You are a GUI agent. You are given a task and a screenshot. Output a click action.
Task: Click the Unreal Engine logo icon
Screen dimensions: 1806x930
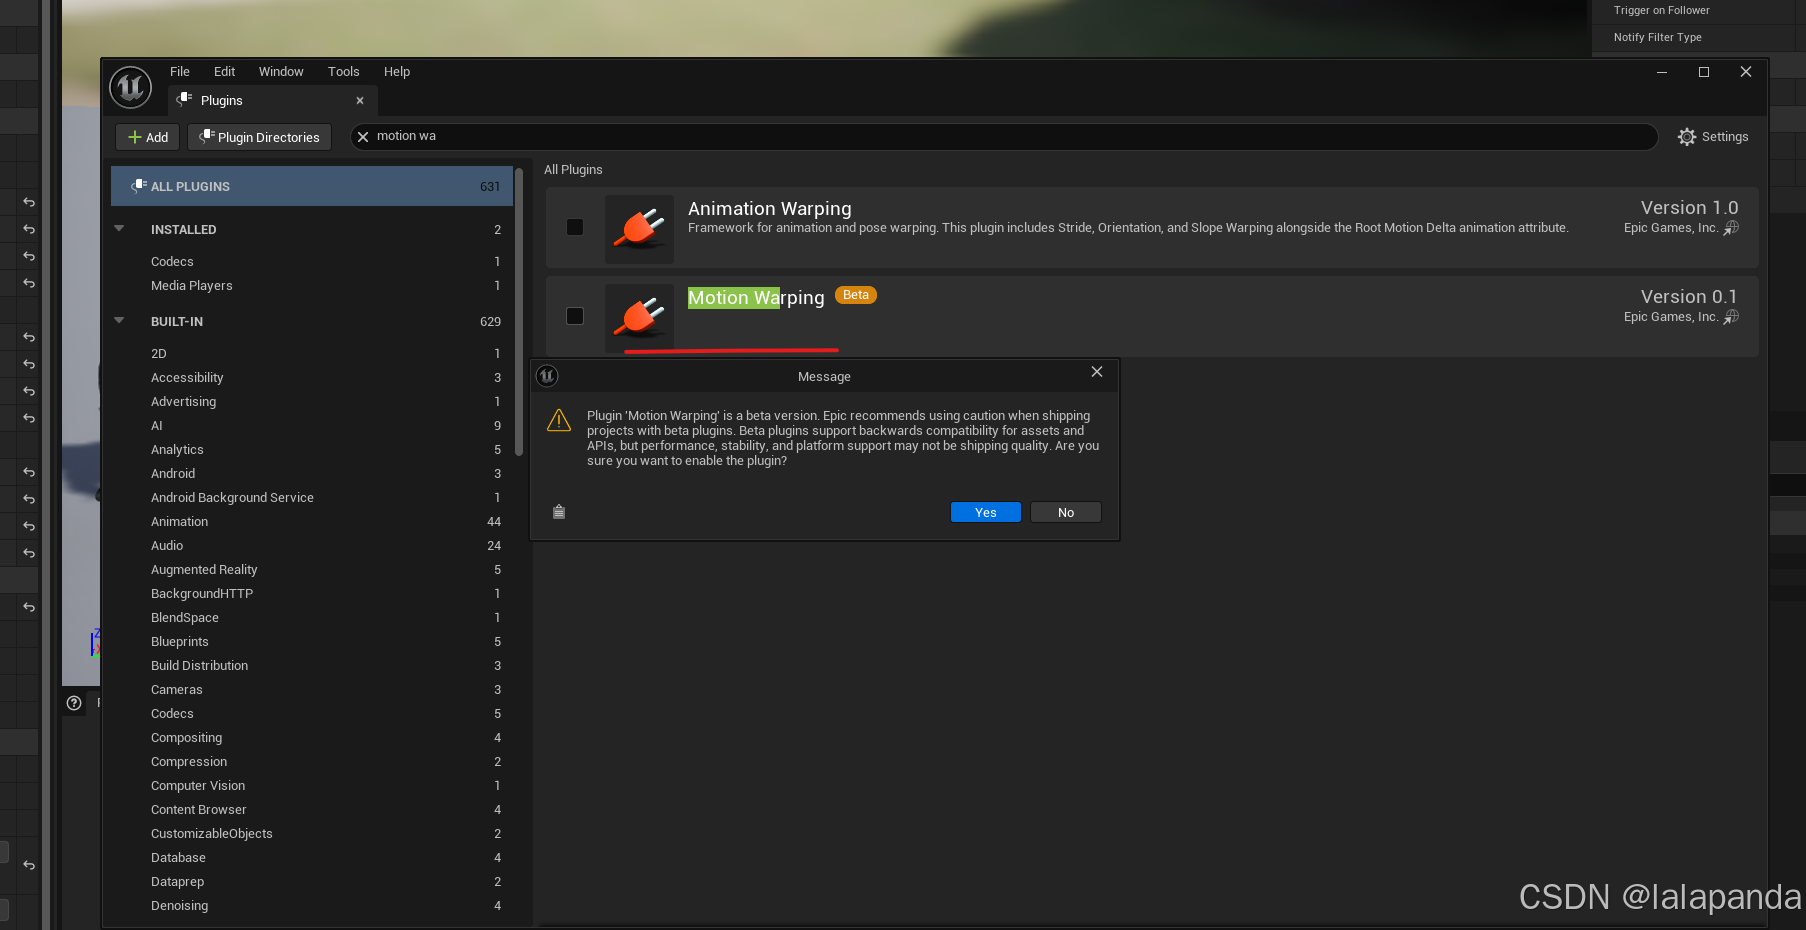pyautogui.click(x=130, y=88)
